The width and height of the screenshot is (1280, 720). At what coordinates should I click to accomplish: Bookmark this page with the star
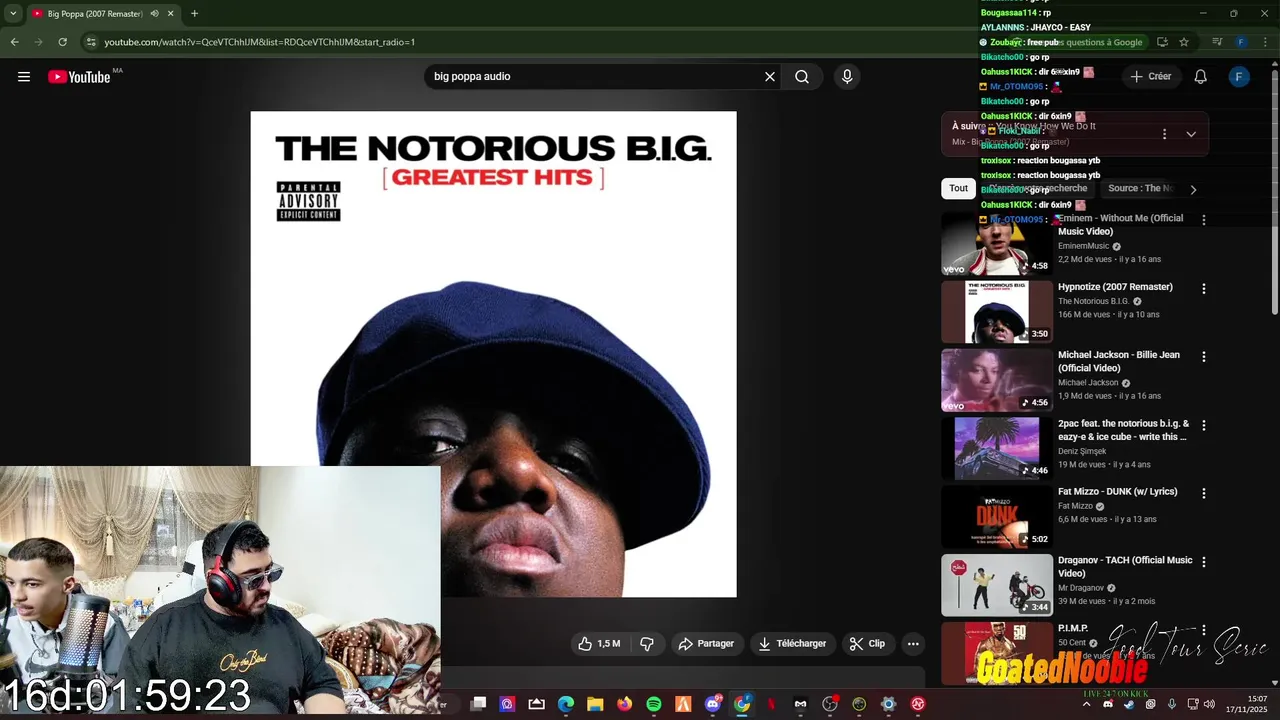(x=1184, y=42)
